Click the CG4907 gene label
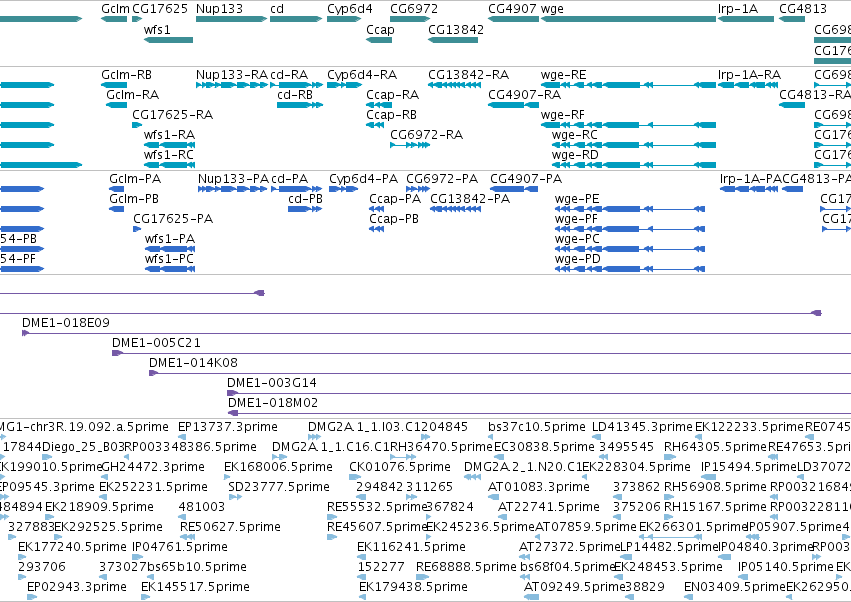Image resolution: width=851 pixels, height=602 pixels. [x=512, y=9]
